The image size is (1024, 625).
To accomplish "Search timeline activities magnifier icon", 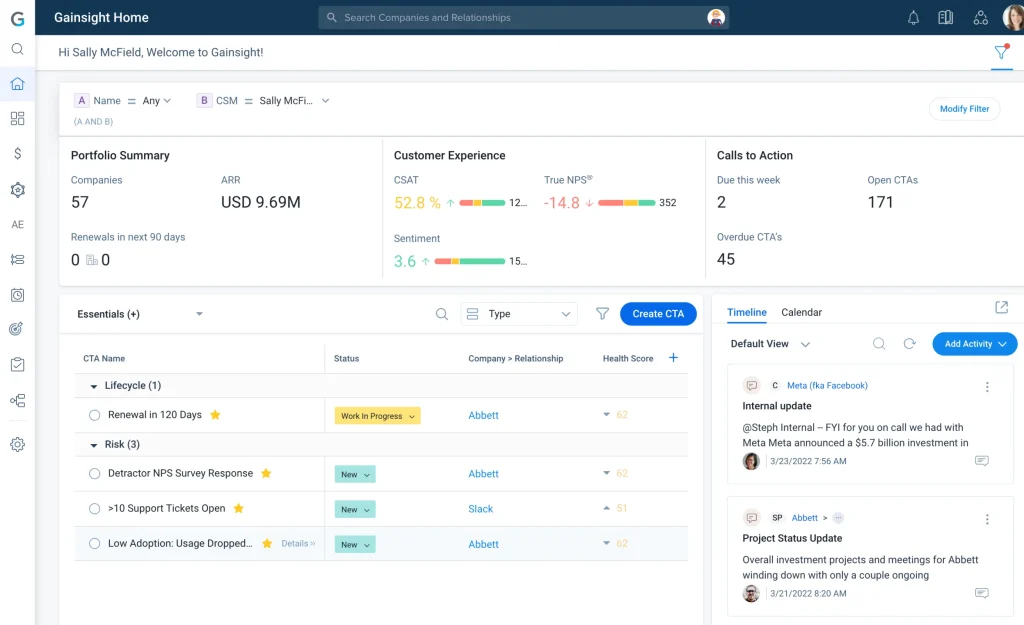I will click(879, 344).
